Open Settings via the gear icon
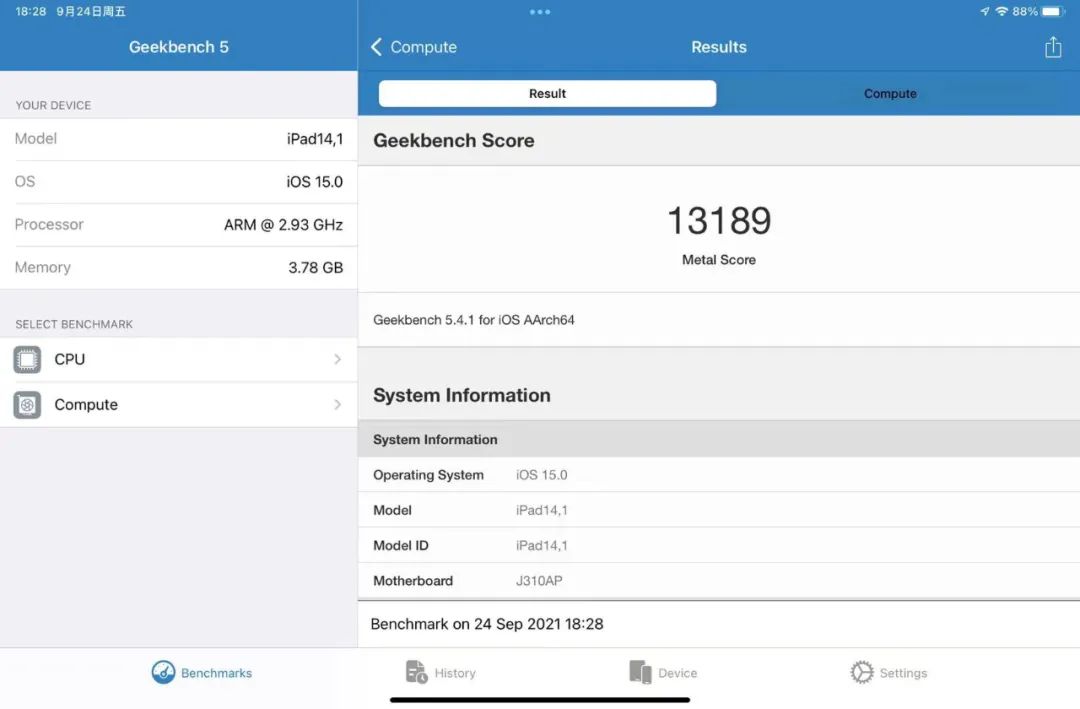 861,672
